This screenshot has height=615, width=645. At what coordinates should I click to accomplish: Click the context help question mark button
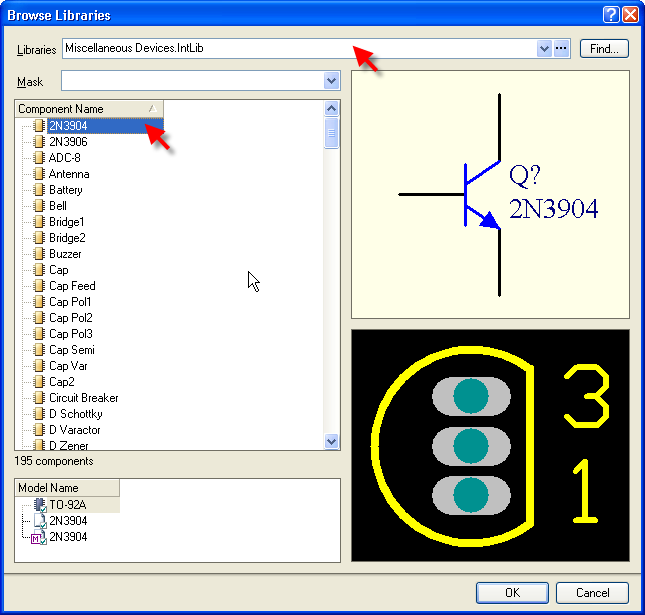click(611, 15)
